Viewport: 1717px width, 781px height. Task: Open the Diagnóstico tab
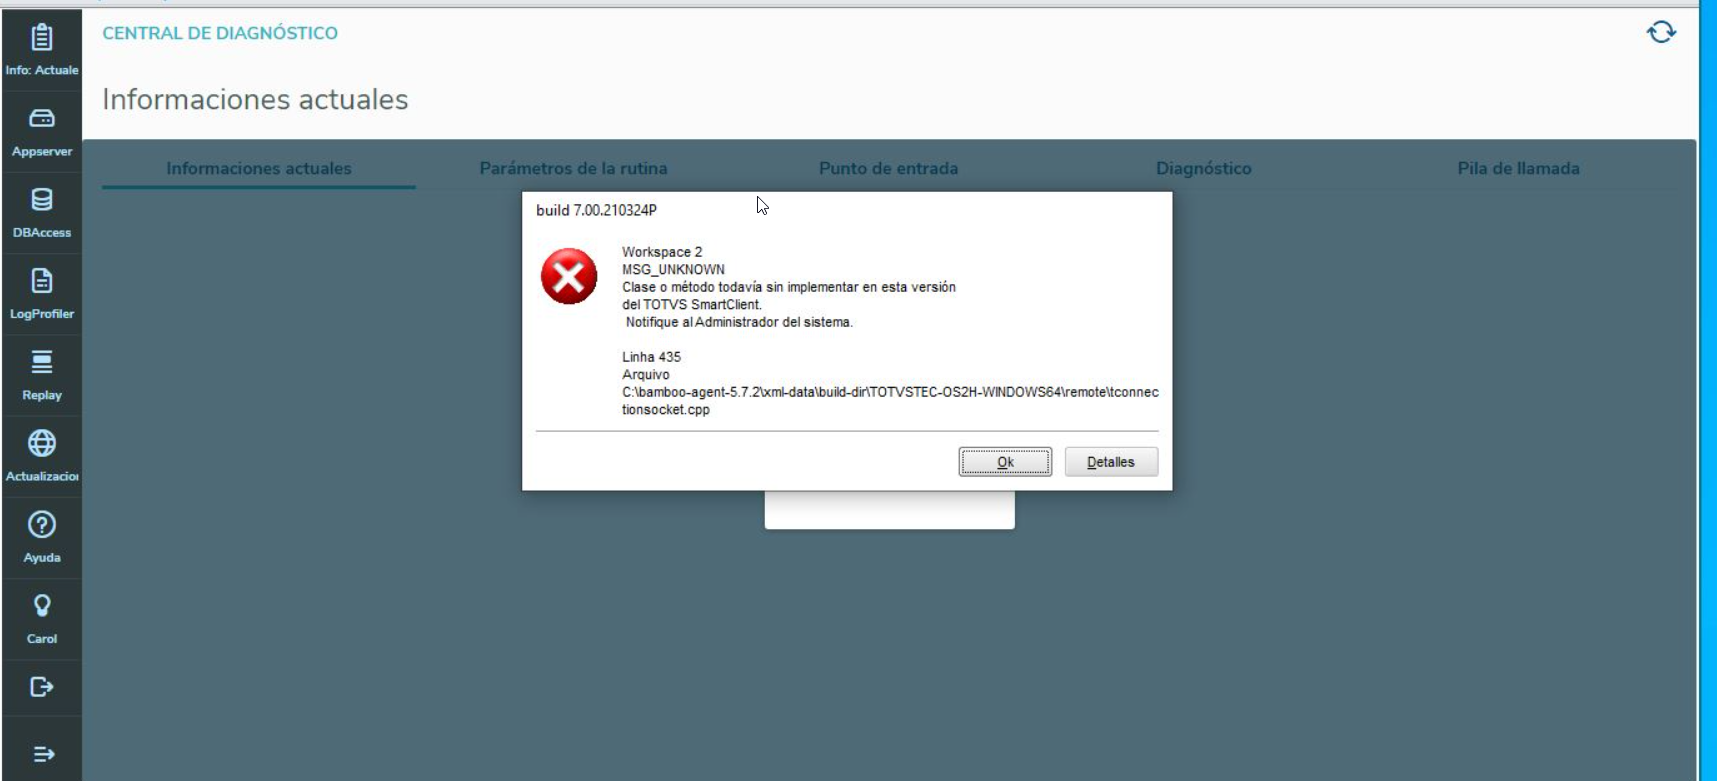1203,168
